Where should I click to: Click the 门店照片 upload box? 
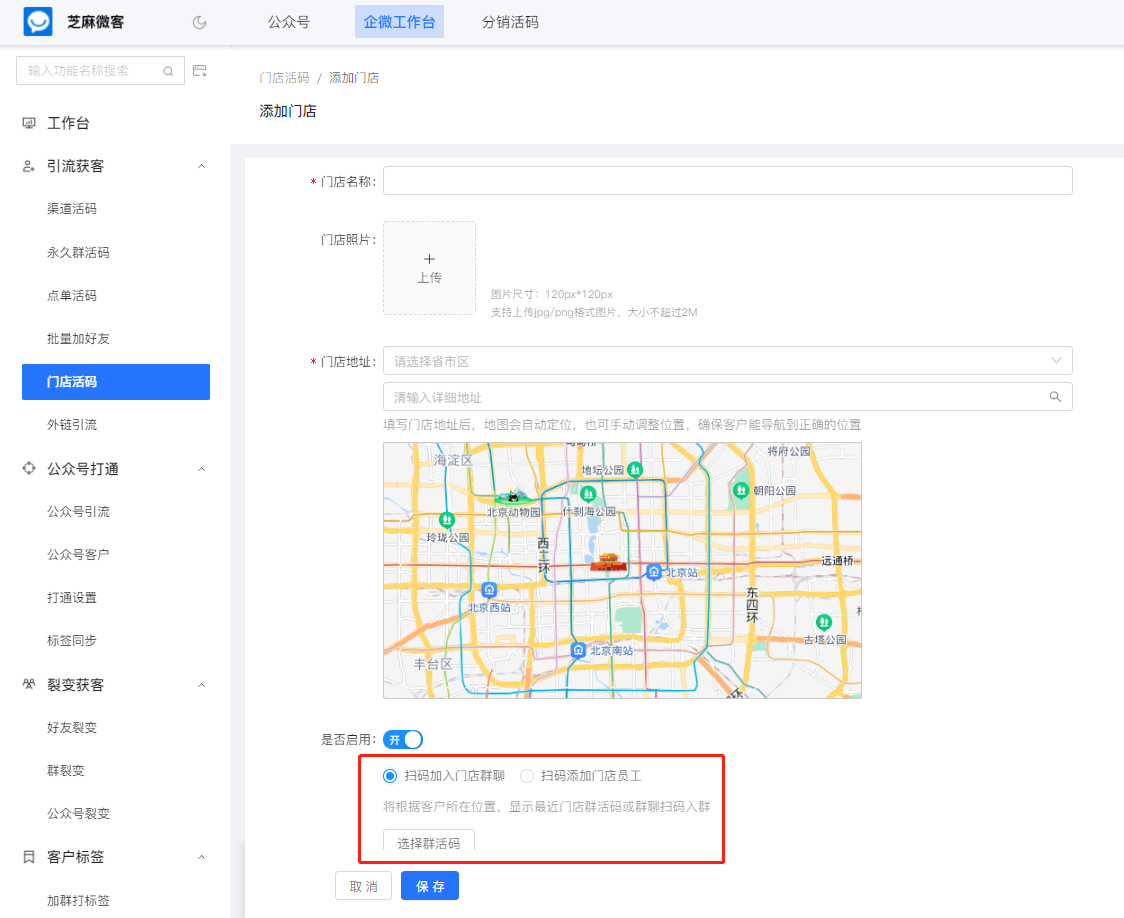tap(429, 268)
